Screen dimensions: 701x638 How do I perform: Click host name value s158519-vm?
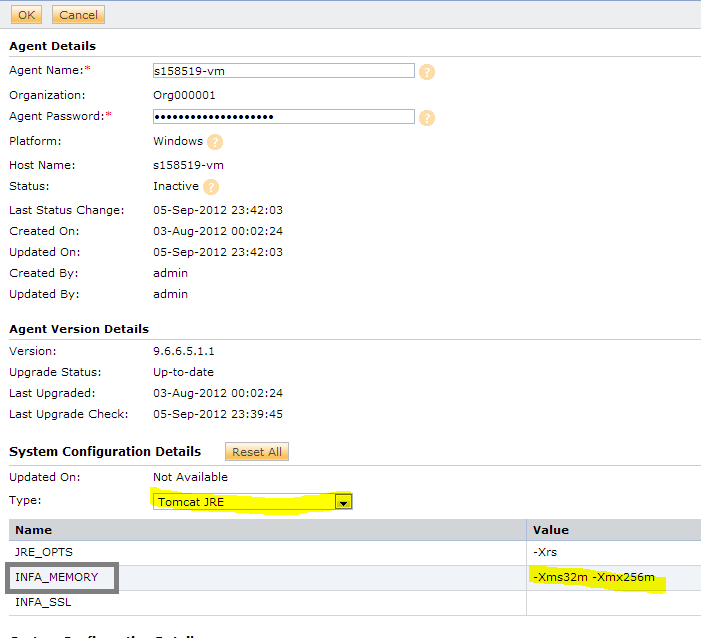coord(188,165)
